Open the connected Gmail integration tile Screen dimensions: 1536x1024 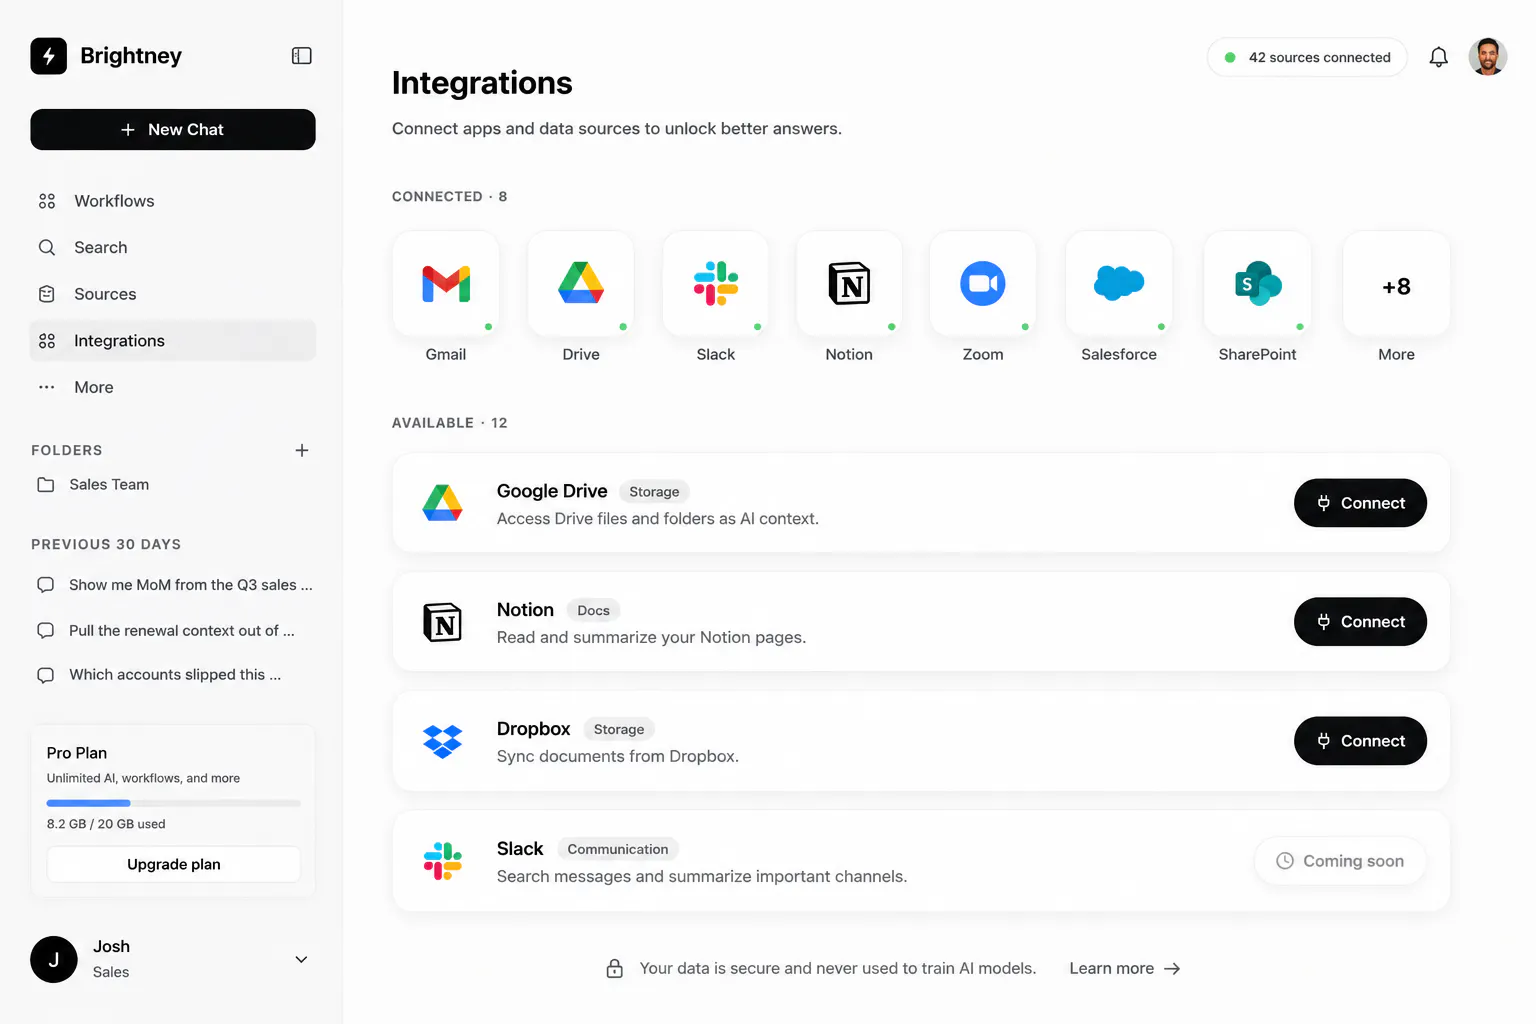446,284
